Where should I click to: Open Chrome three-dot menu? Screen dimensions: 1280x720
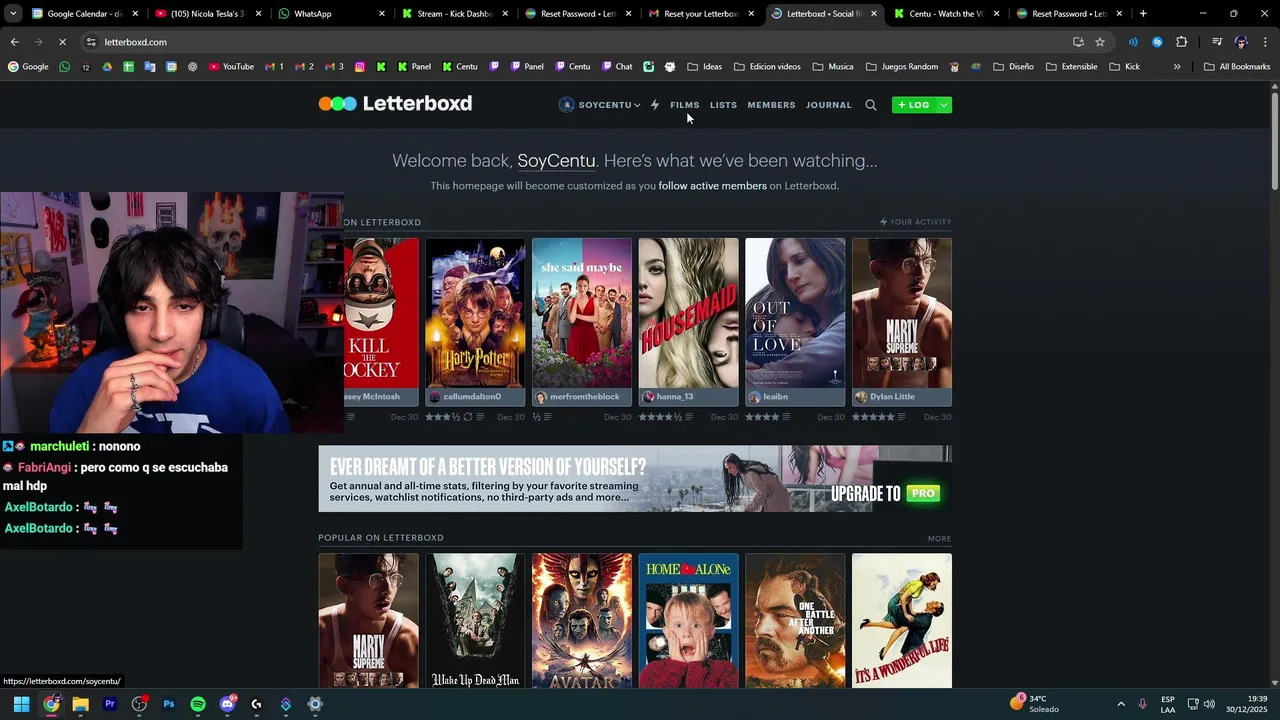pos(1266,42)
